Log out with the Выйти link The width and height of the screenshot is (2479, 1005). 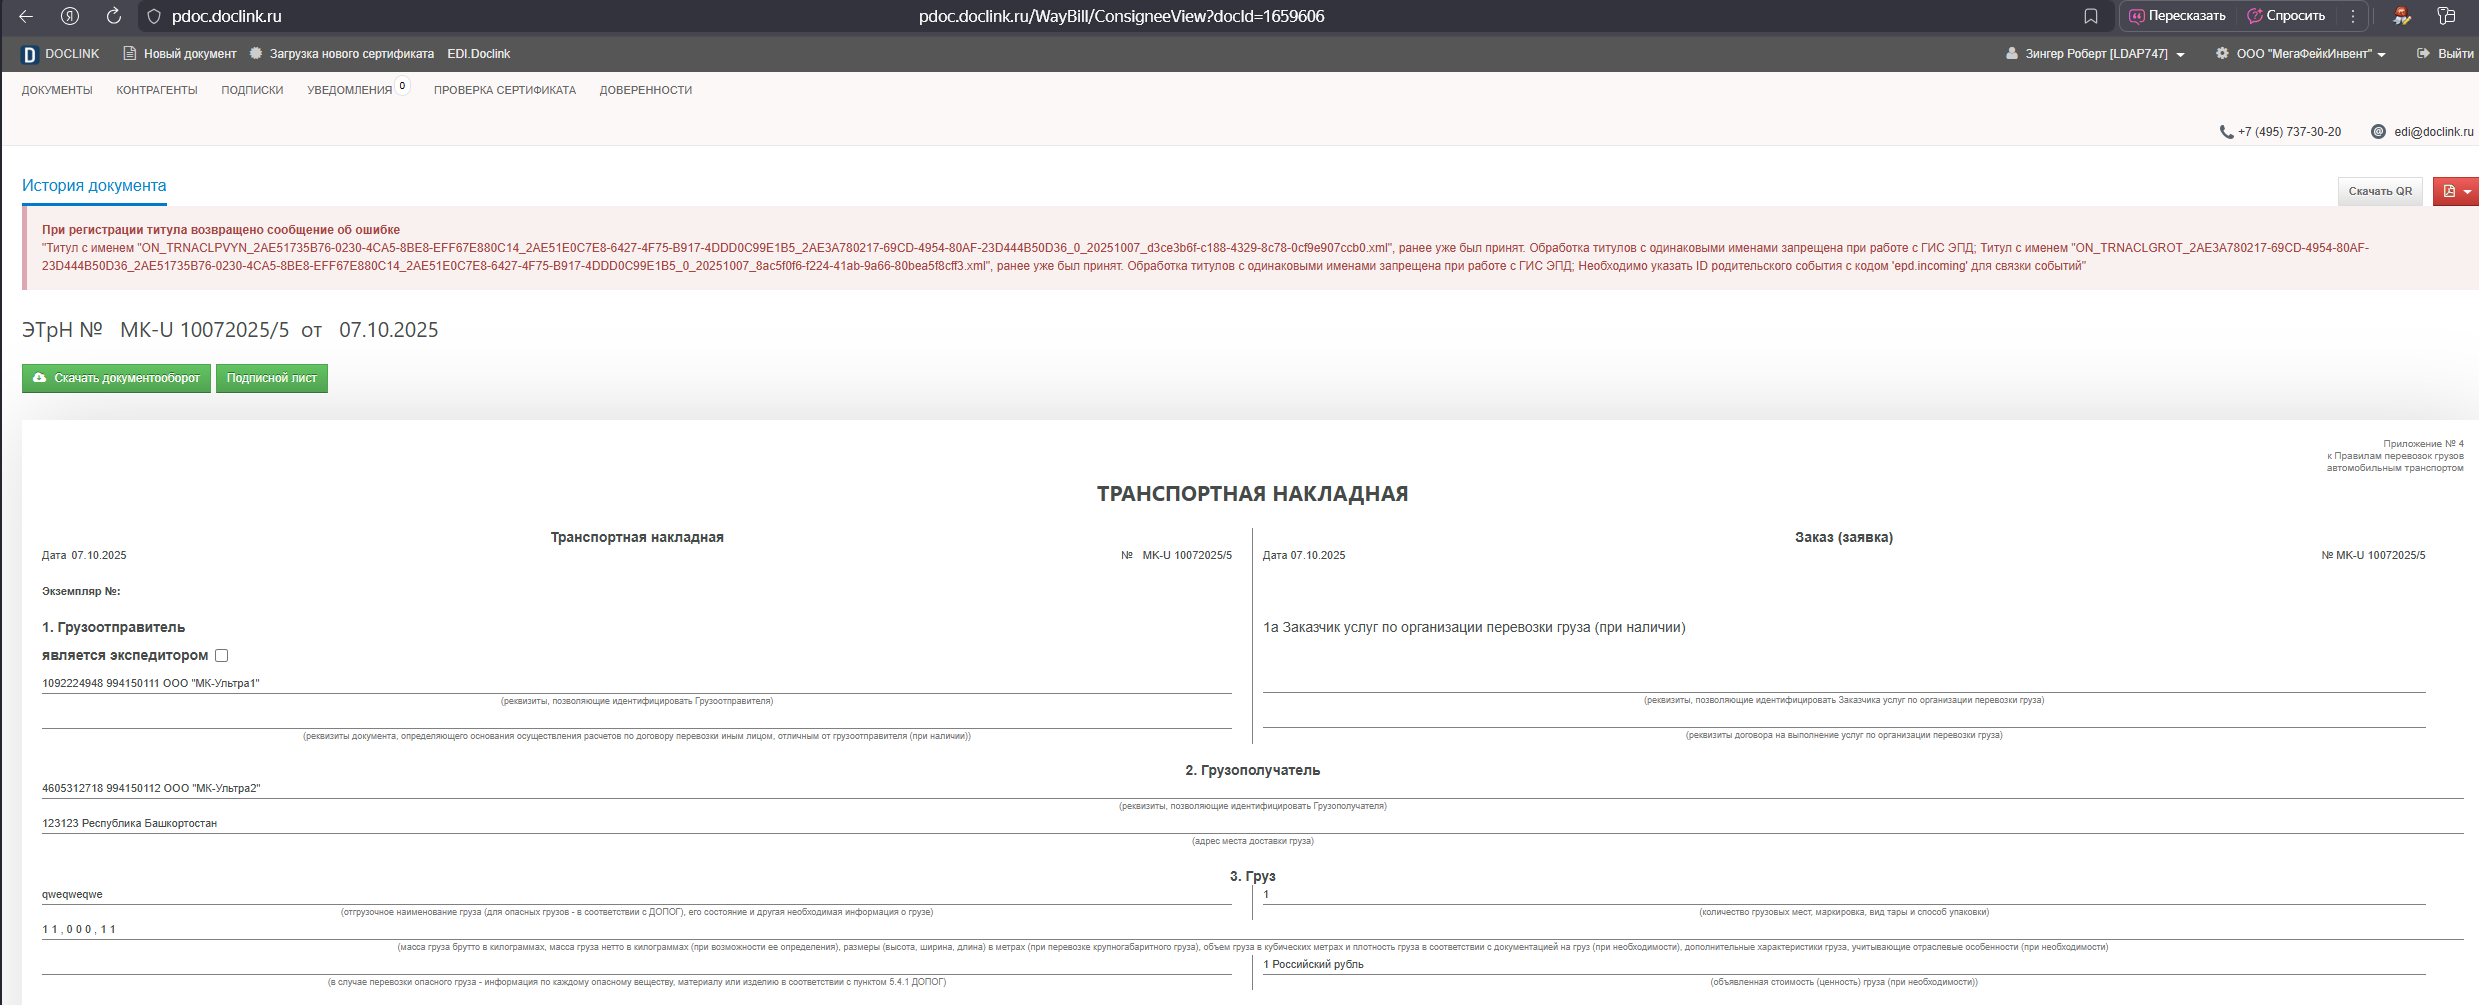2445,54
